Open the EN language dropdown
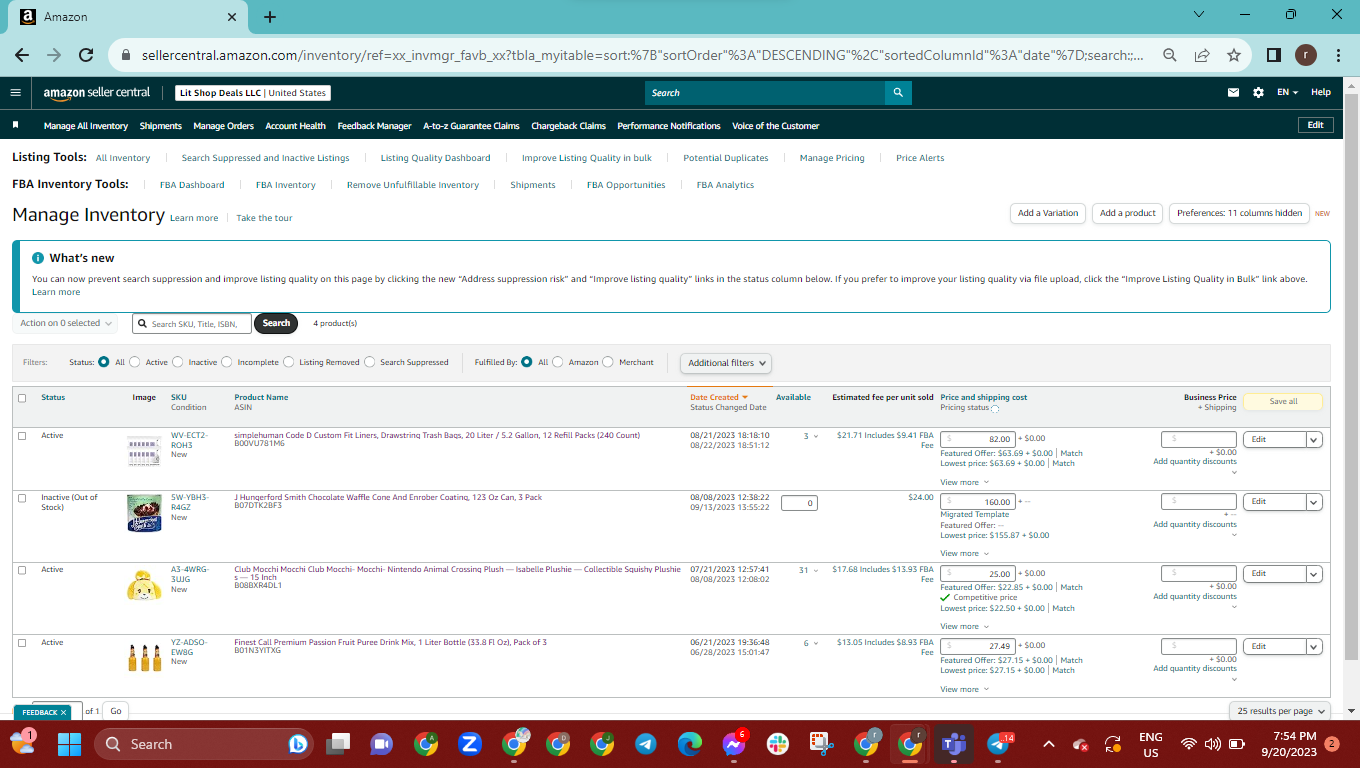 click(1287, 93)
